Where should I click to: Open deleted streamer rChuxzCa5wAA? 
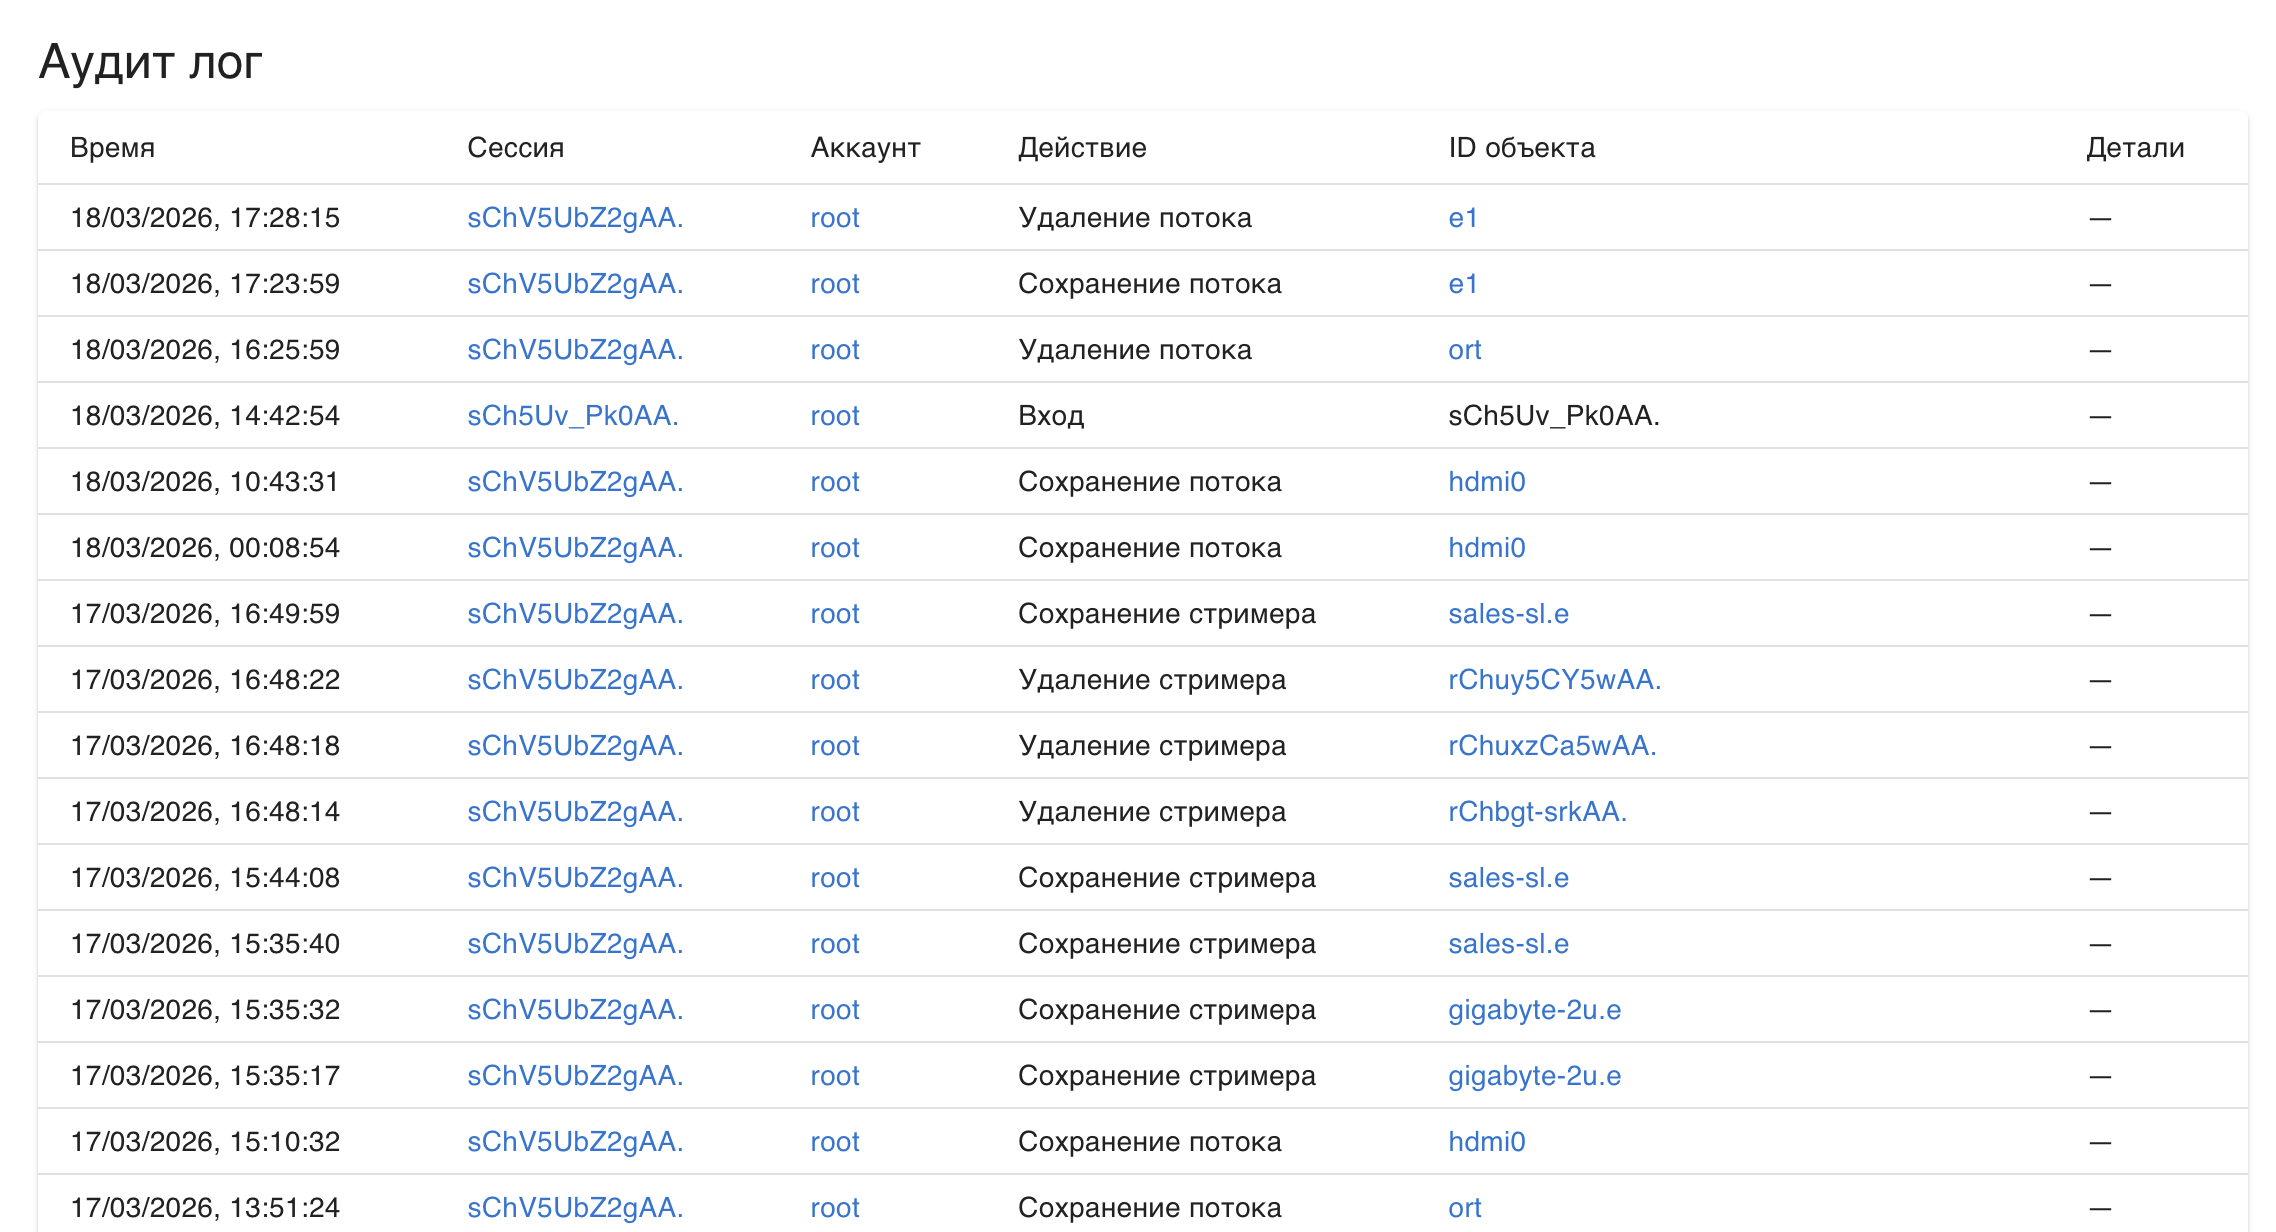(x=1553, y=745)
